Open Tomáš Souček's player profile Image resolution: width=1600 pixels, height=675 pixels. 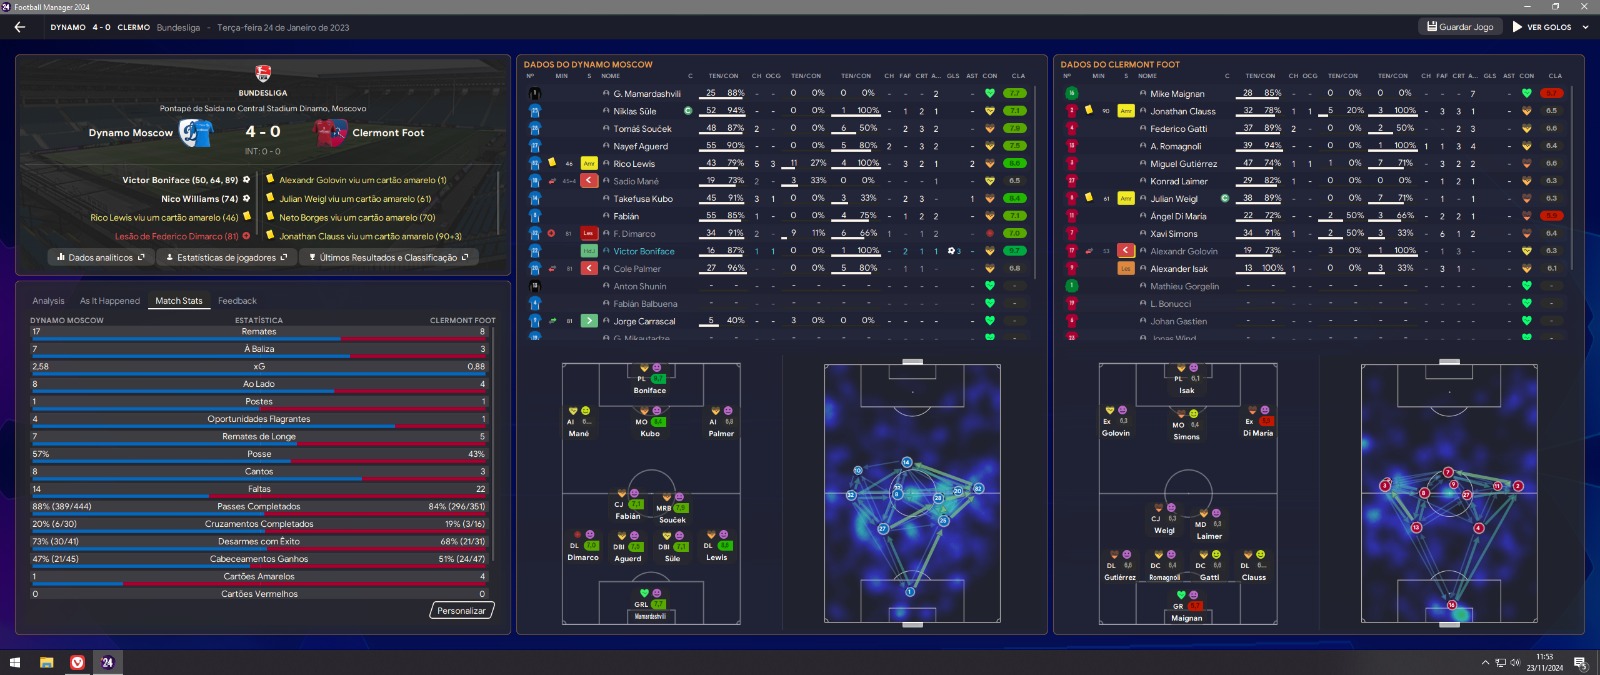pos(643,129)
